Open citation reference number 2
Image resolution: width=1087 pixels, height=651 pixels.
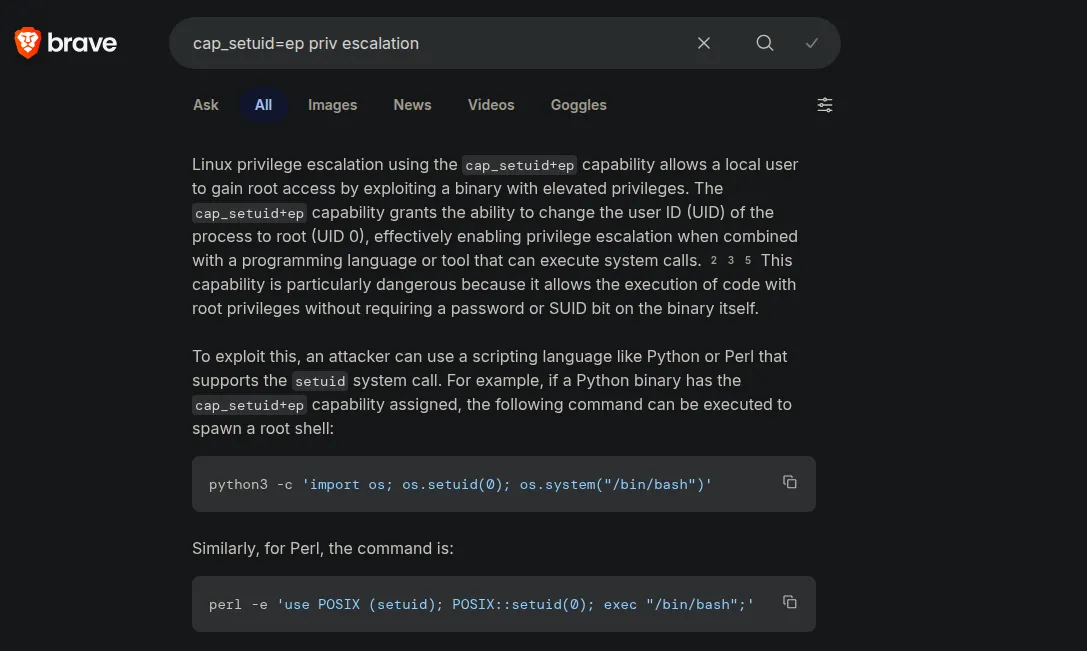(x=714, y=260)
